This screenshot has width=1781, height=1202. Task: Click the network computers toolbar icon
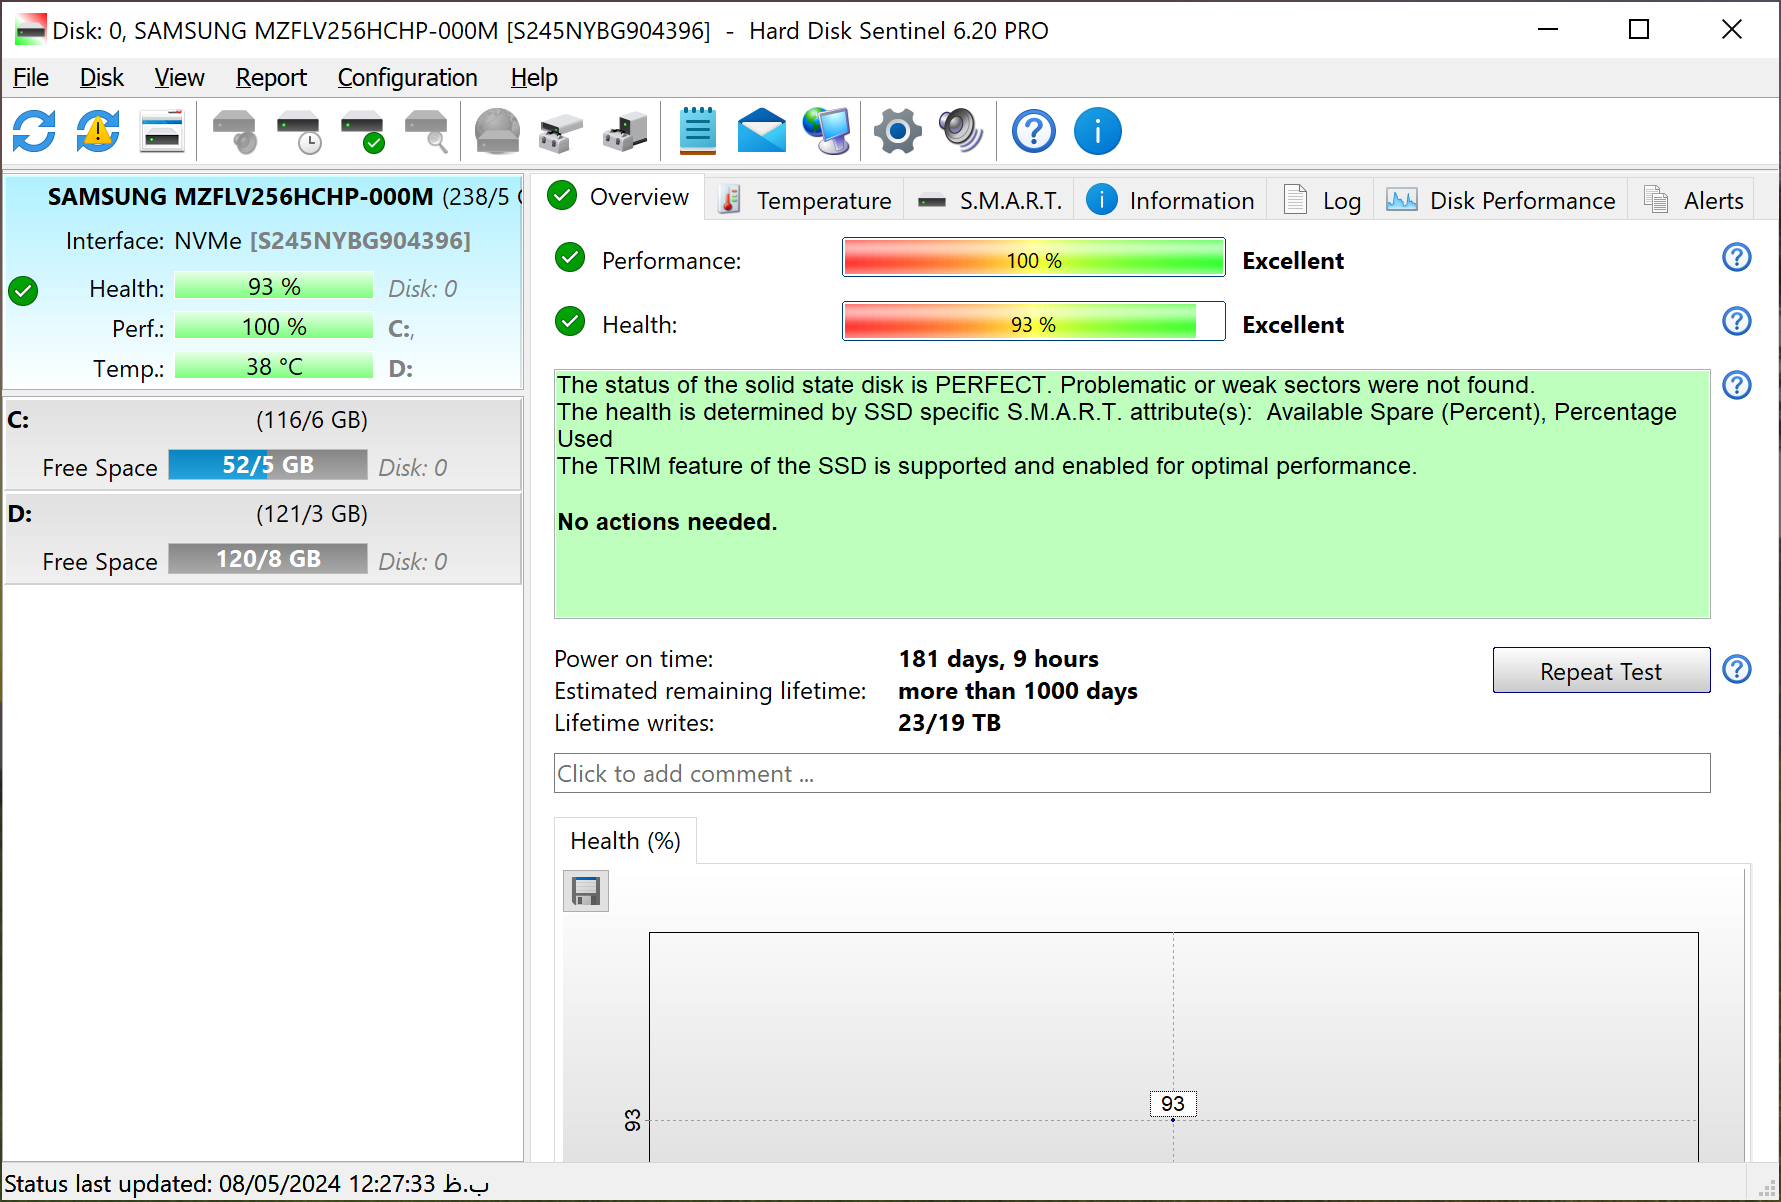pyautogui.click(x=625, y=131)
